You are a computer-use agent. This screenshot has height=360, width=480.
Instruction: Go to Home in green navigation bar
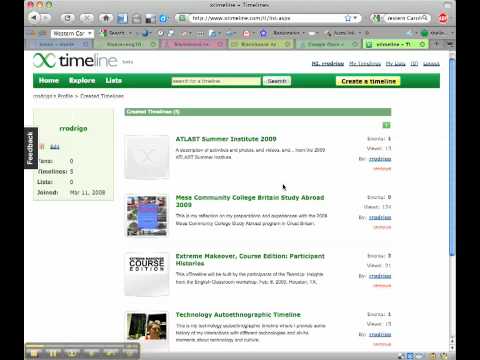(x=49, y=81)
